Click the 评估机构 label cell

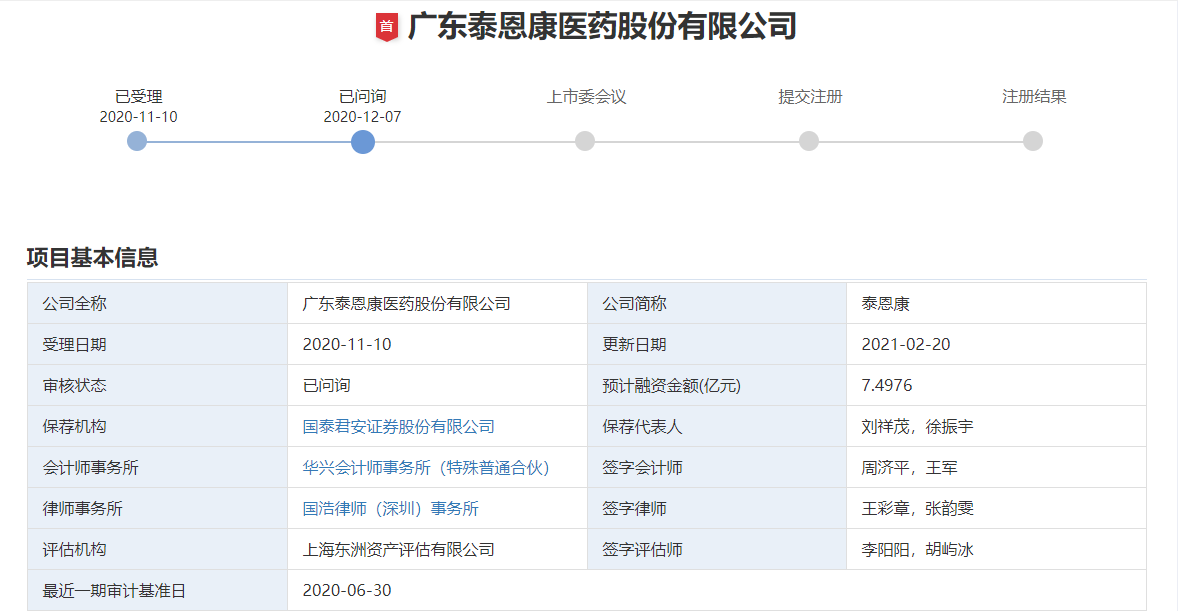tap(158, 549)
